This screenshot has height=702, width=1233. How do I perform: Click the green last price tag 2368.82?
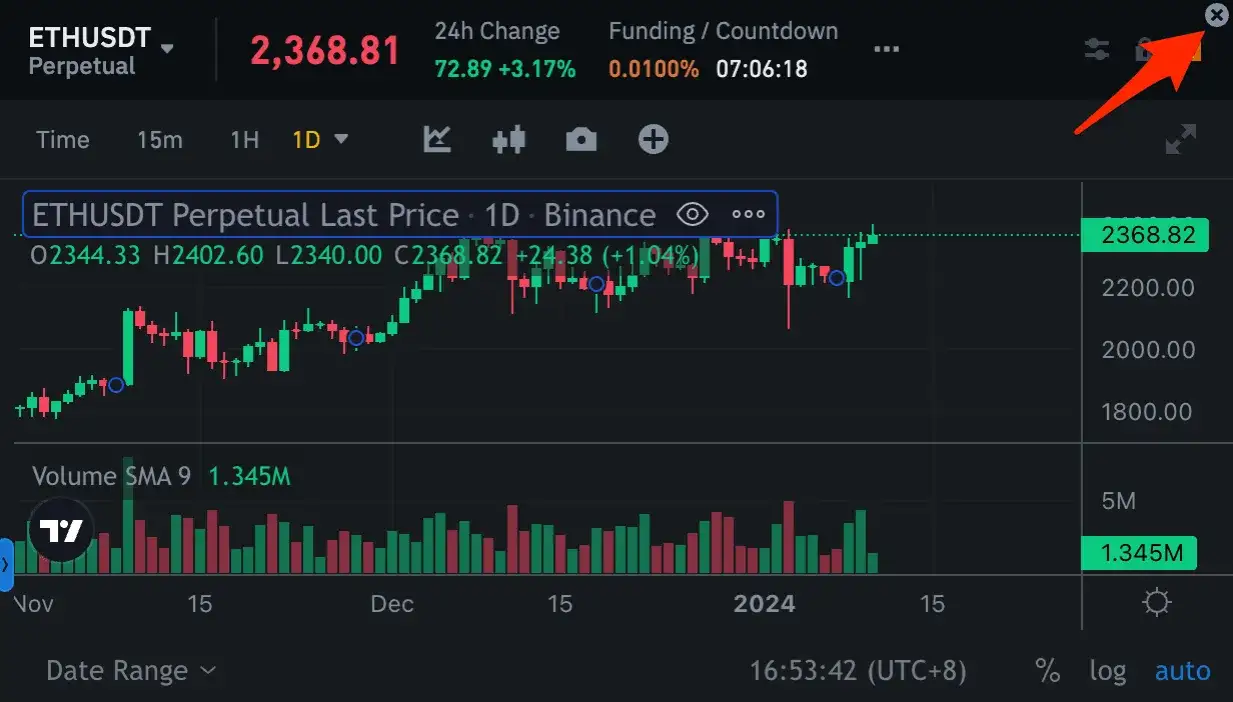click(x=1145, y=235)
